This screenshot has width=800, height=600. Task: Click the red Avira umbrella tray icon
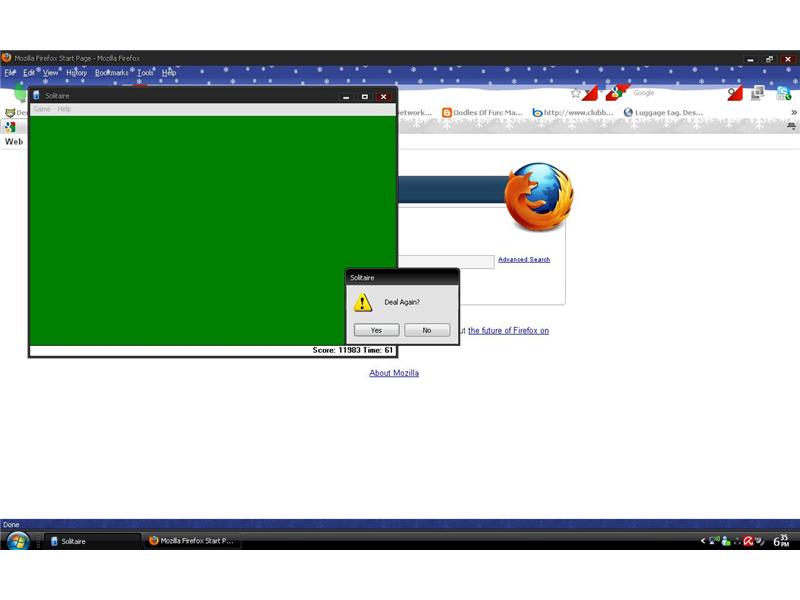click(x=748, y=541)
